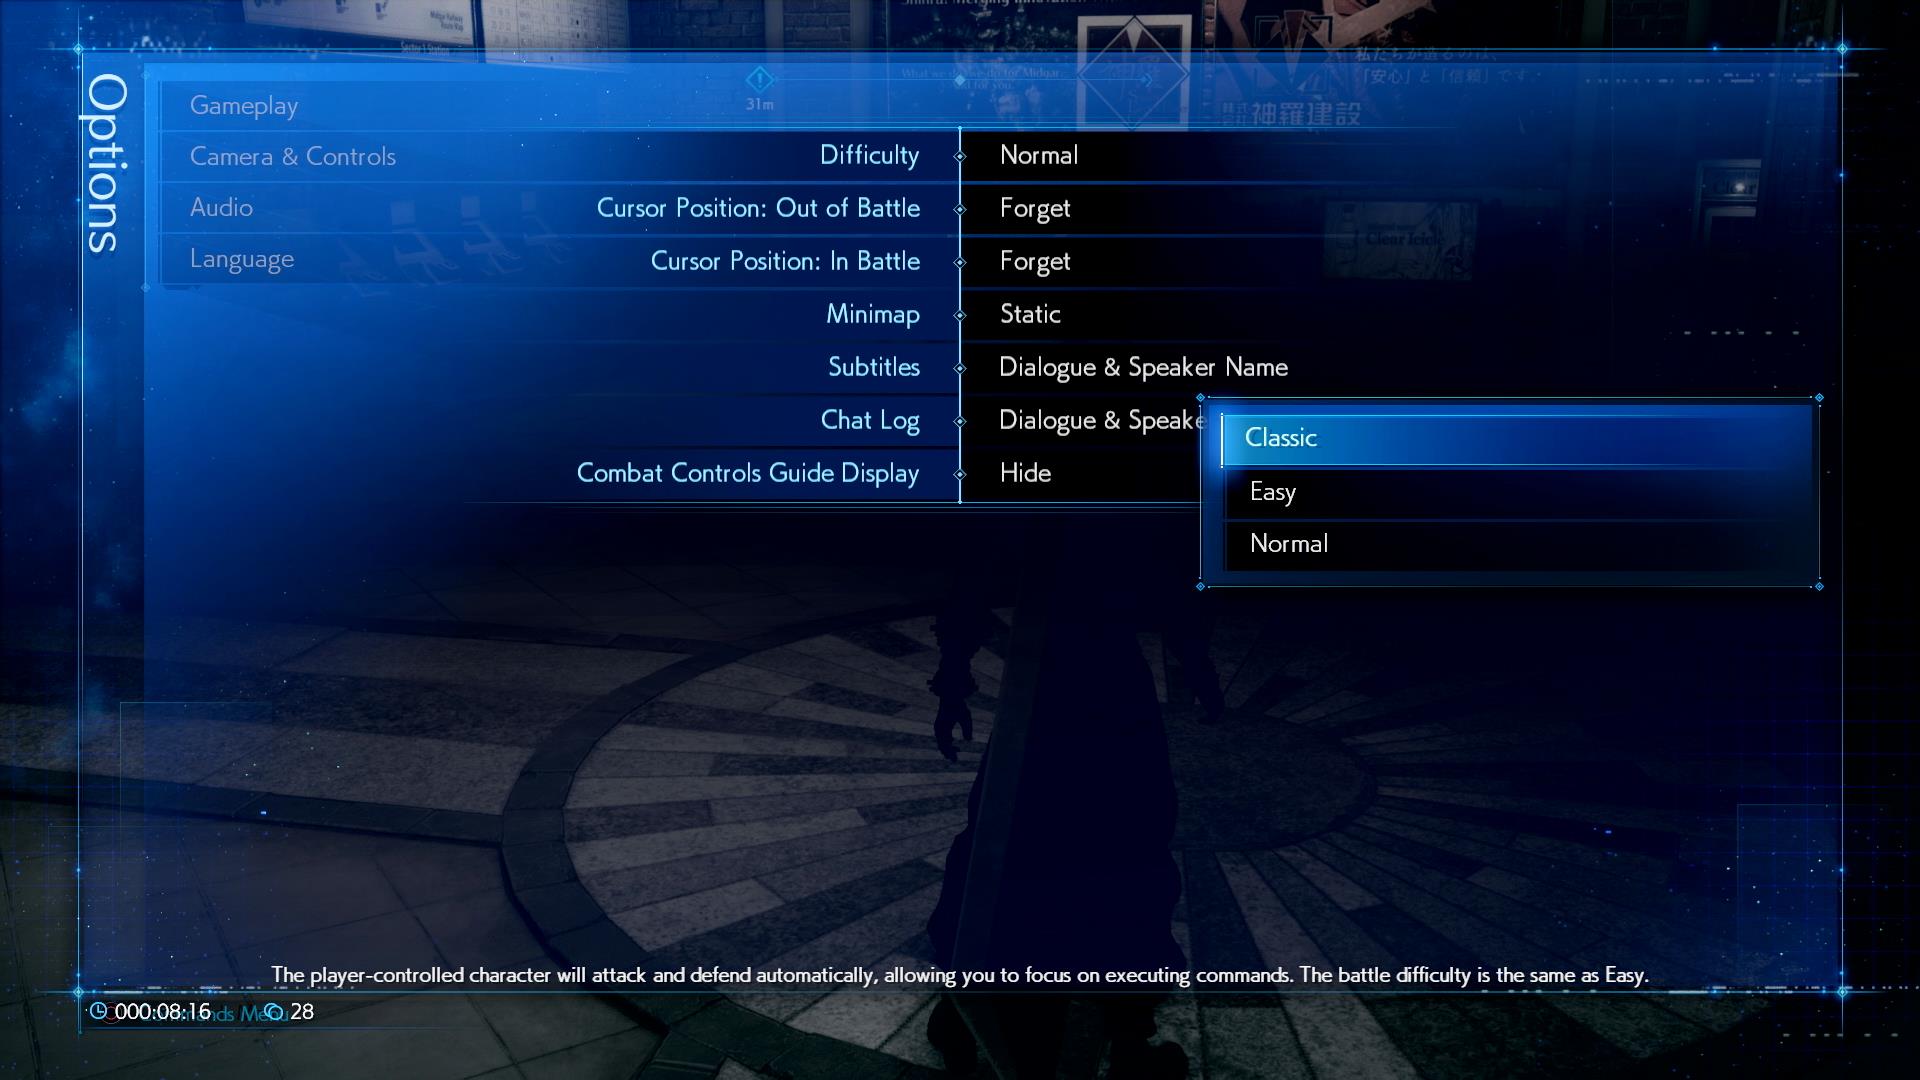The width and height of the screenshot is (1920, 1080).
Task: Open the Language settings tab
Action: (x=241, y=257)
